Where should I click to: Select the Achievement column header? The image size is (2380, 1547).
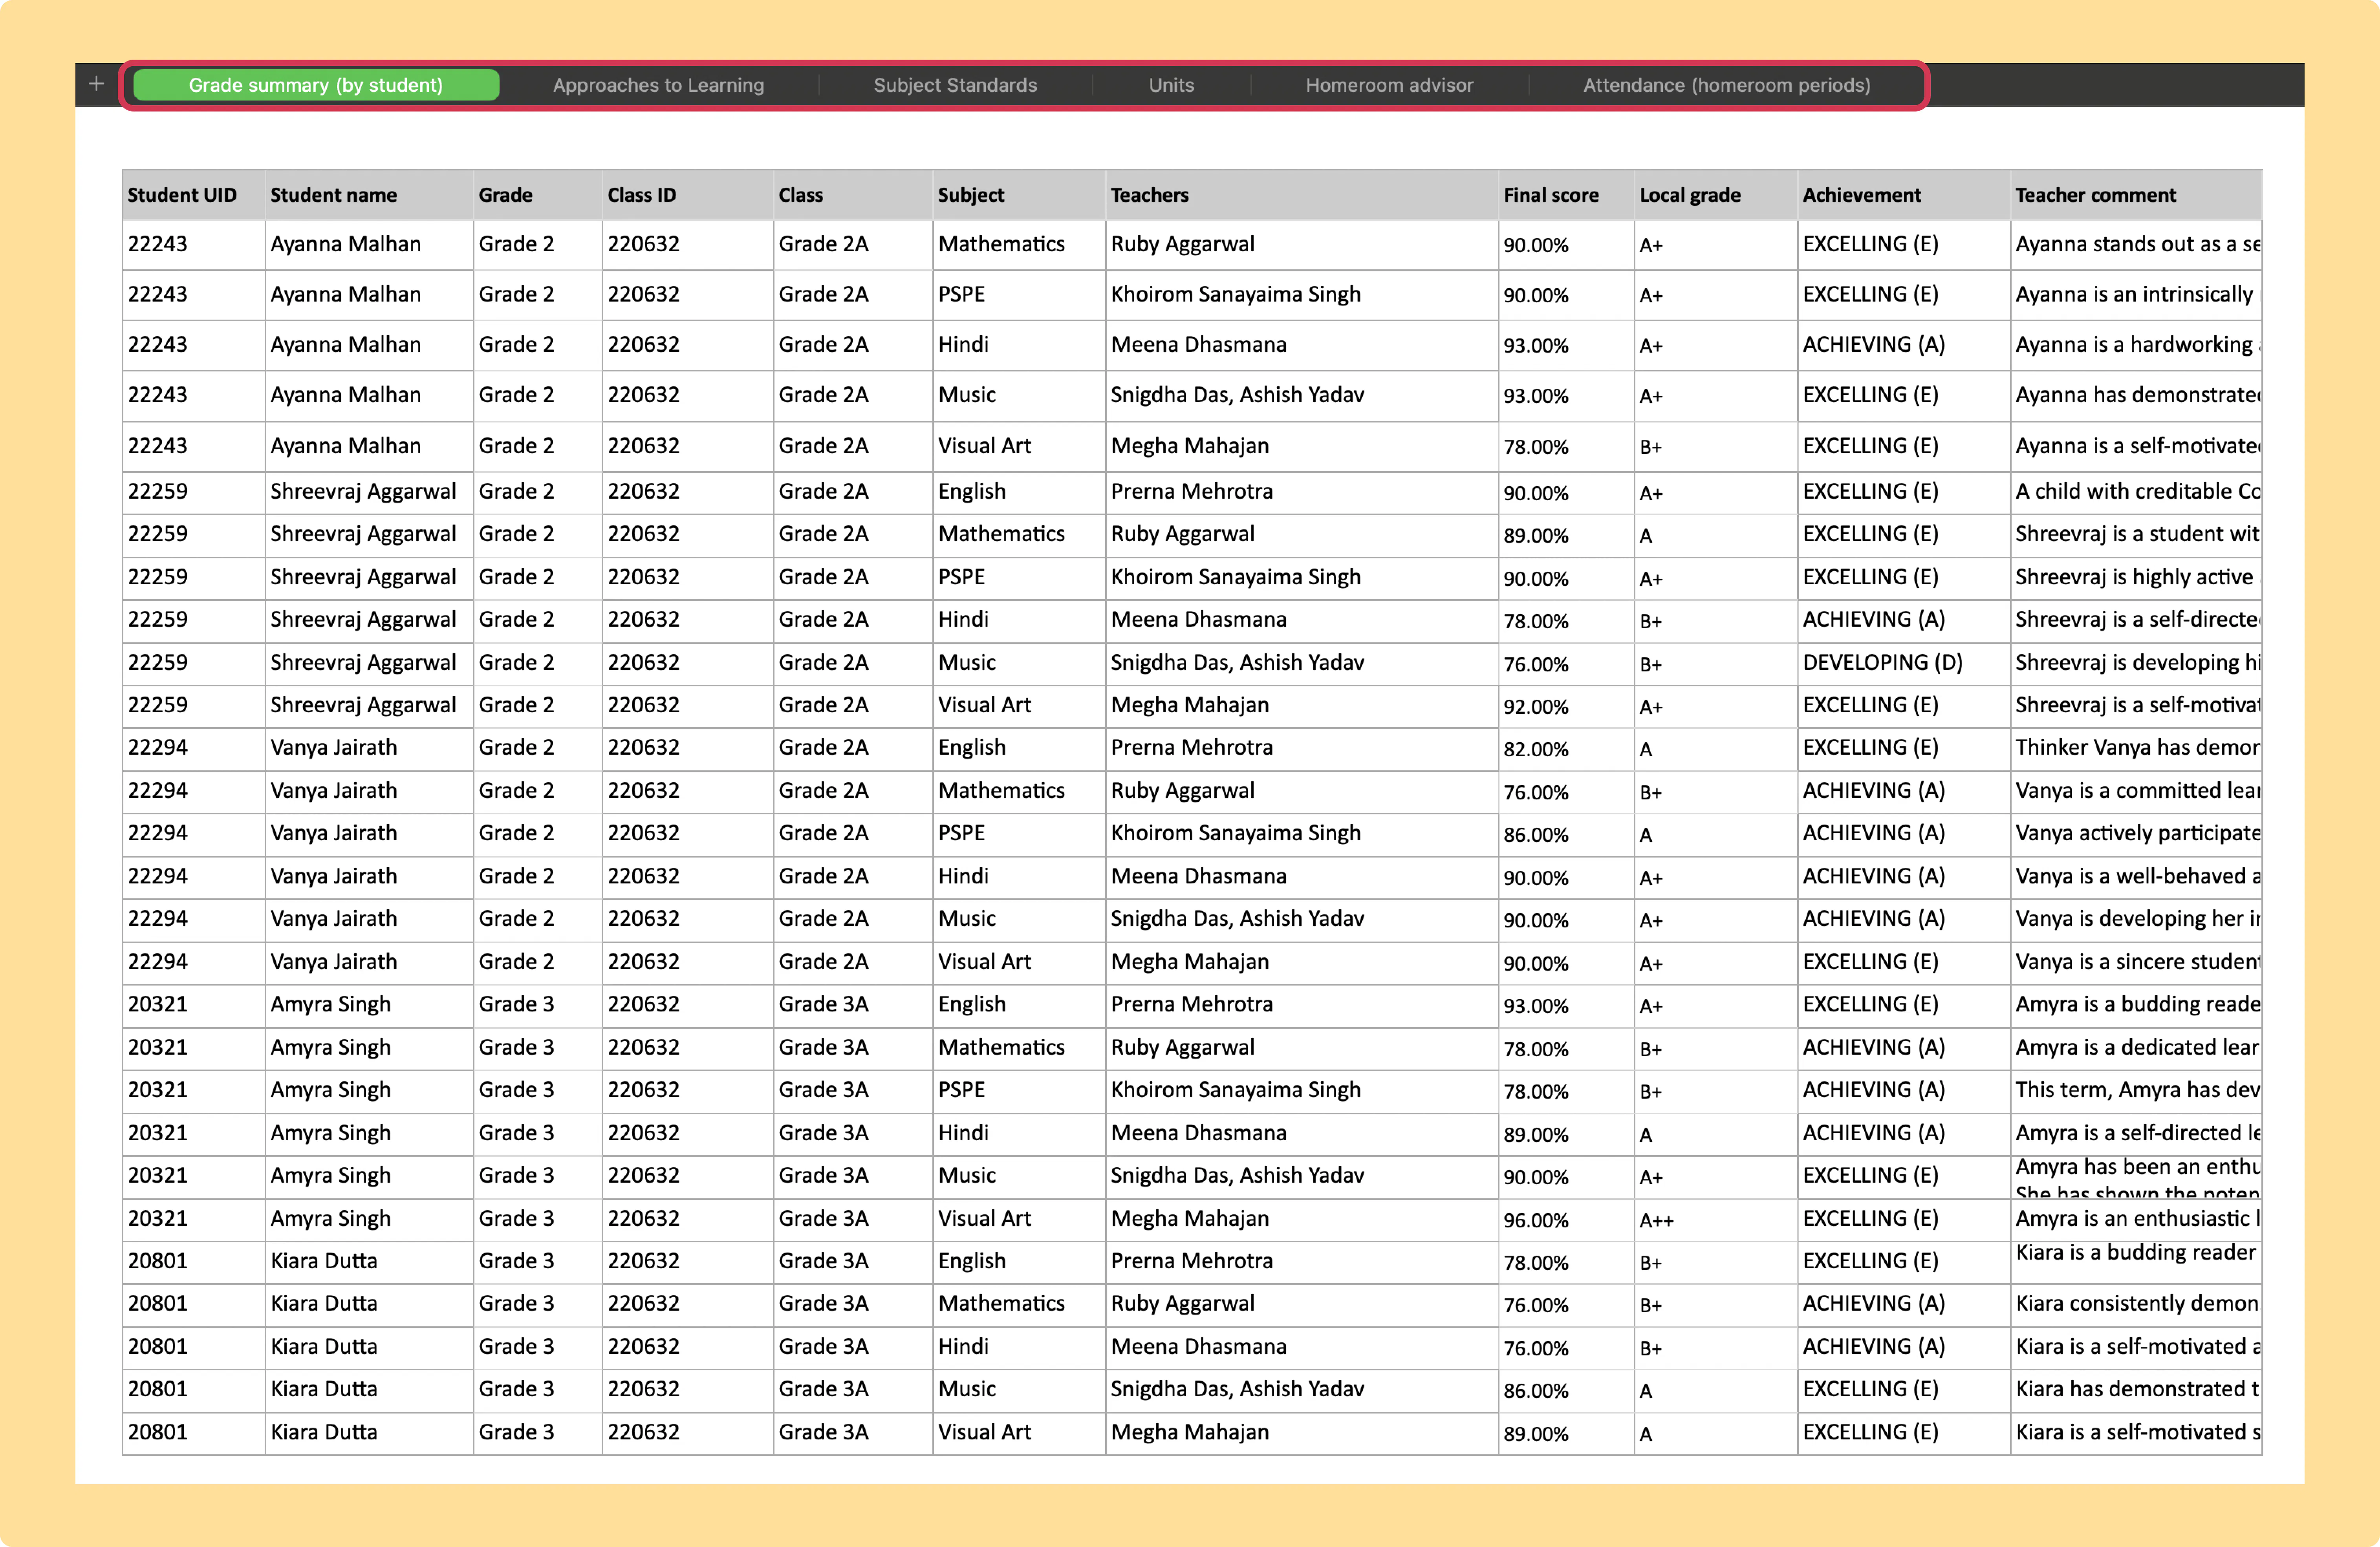[x=1904, y=195]
